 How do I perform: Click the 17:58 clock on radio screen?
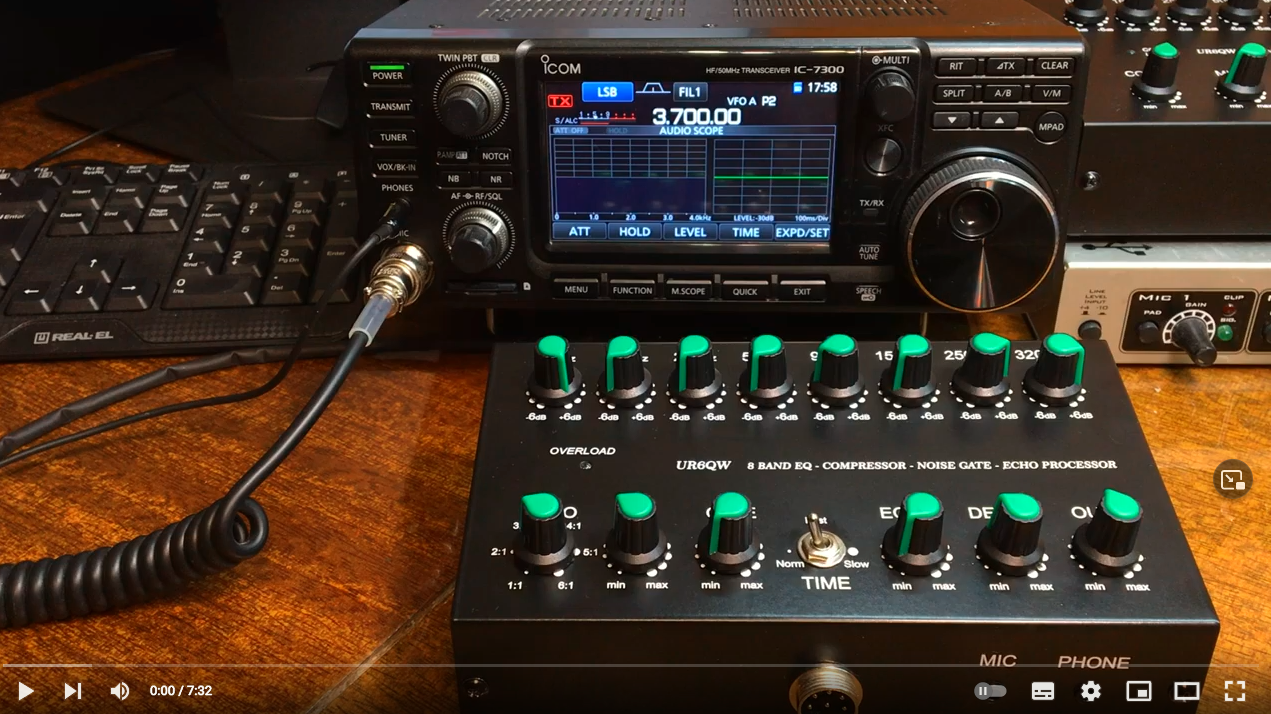822,88
